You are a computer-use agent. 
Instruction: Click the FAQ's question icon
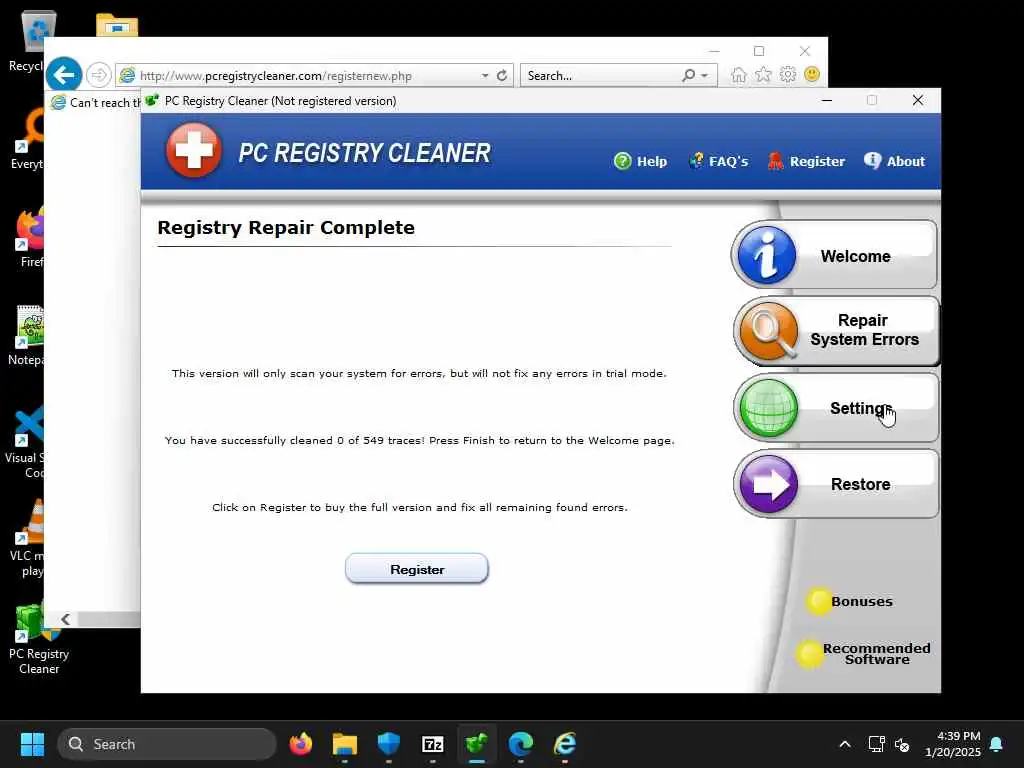696,161
